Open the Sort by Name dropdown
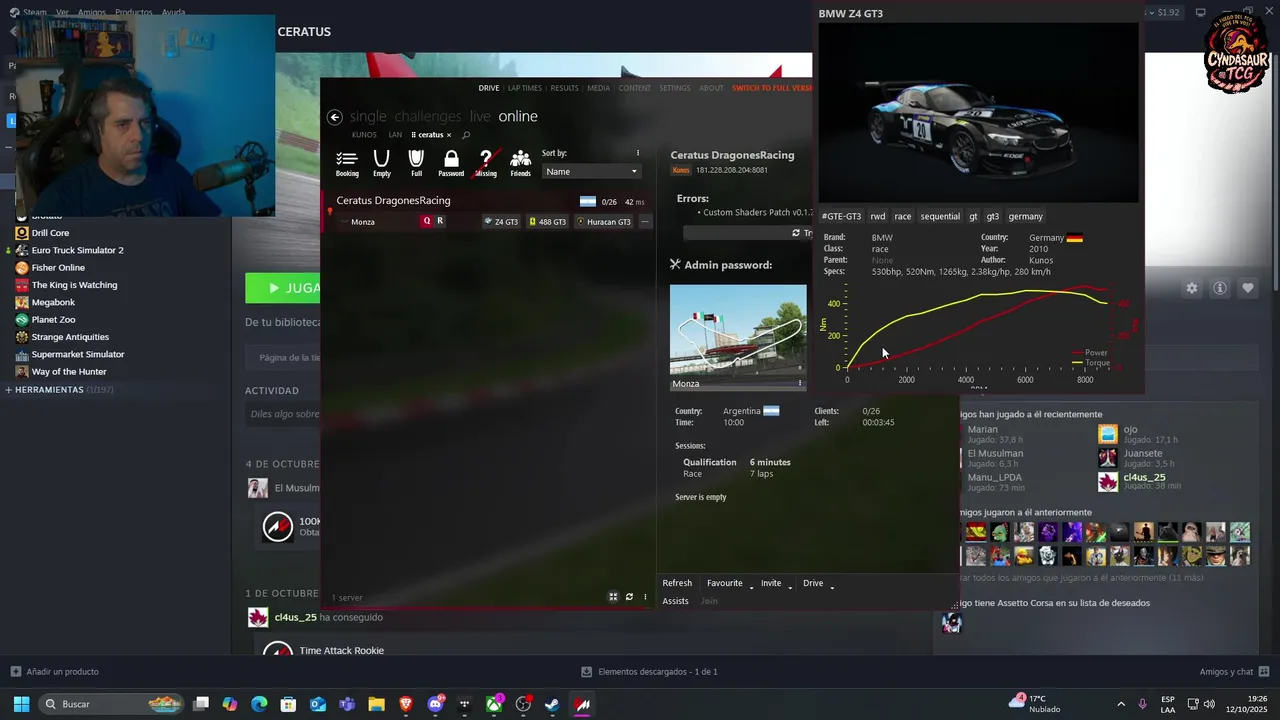Viewport: 1280px width, 720px height. (590, 171)
